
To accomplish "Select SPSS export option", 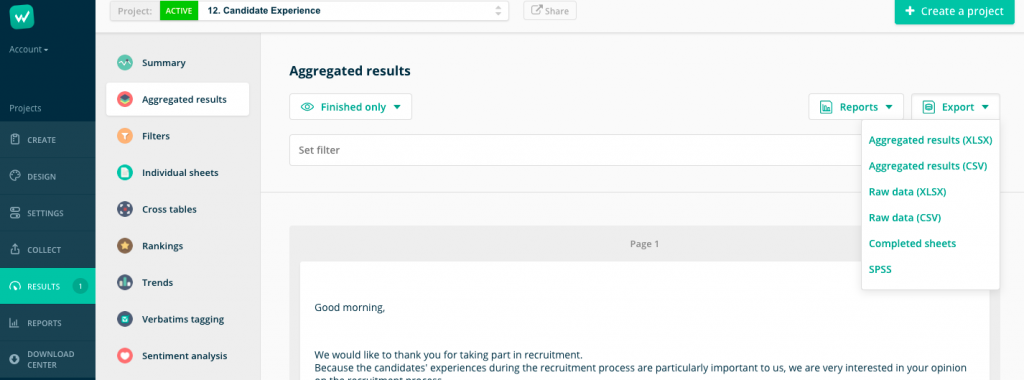I will (x=880, y=269).
